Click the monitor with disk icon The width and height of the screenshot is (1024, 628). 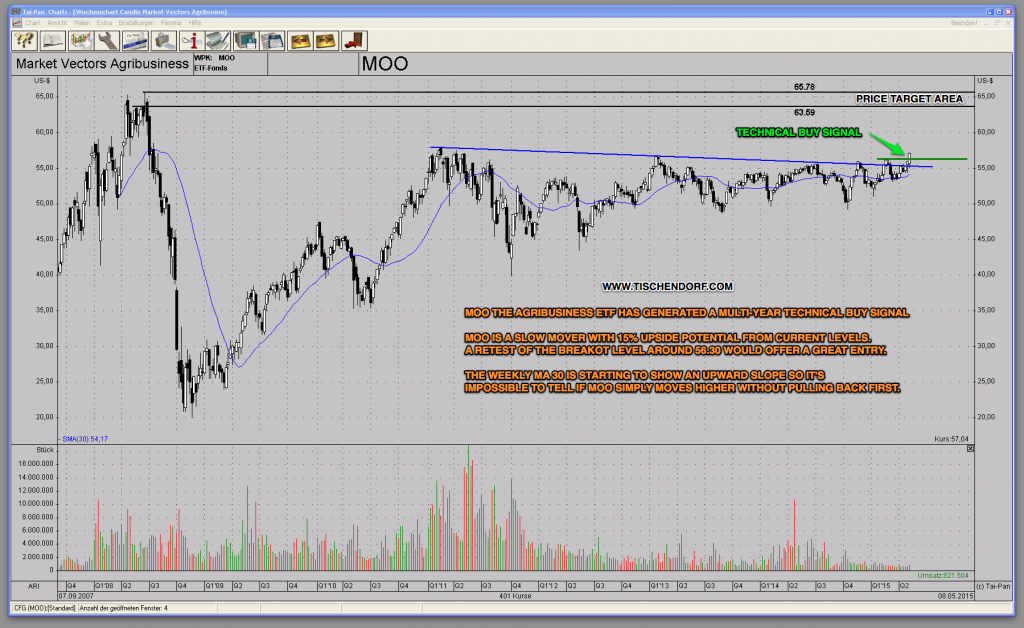244,40
